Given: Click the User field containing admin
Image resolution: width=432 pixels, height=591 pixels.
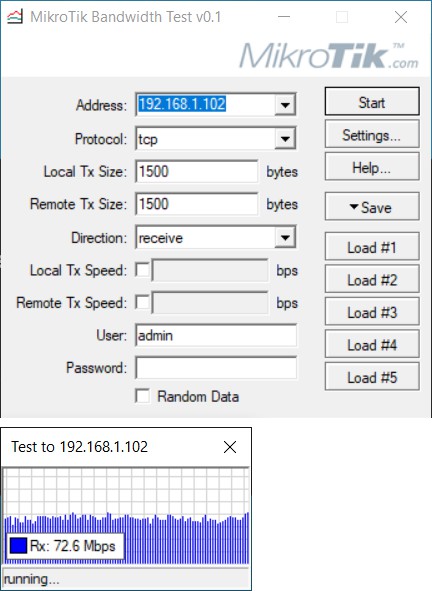Looking at the screenshot, I should point(216,335).
